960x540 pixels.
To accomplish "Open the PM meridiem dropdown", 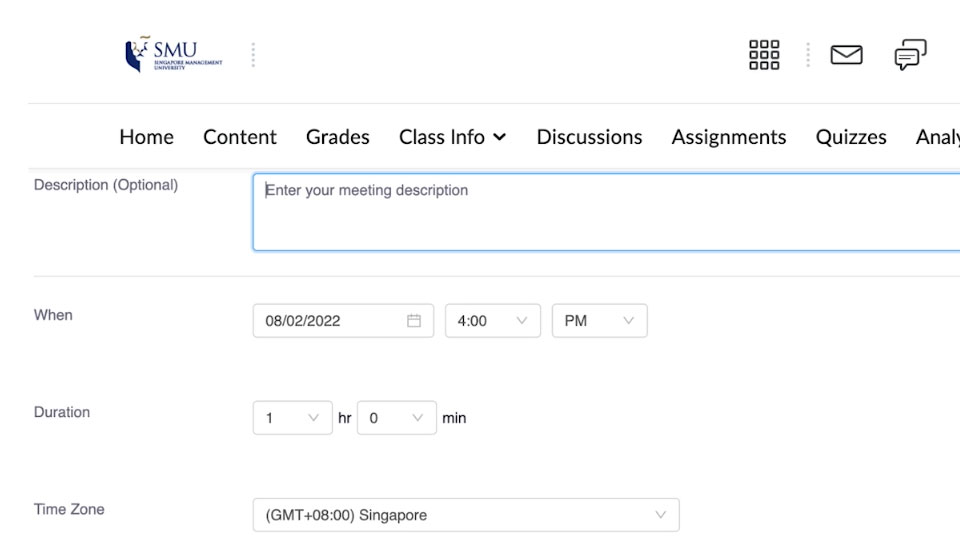I will point(599,321).
